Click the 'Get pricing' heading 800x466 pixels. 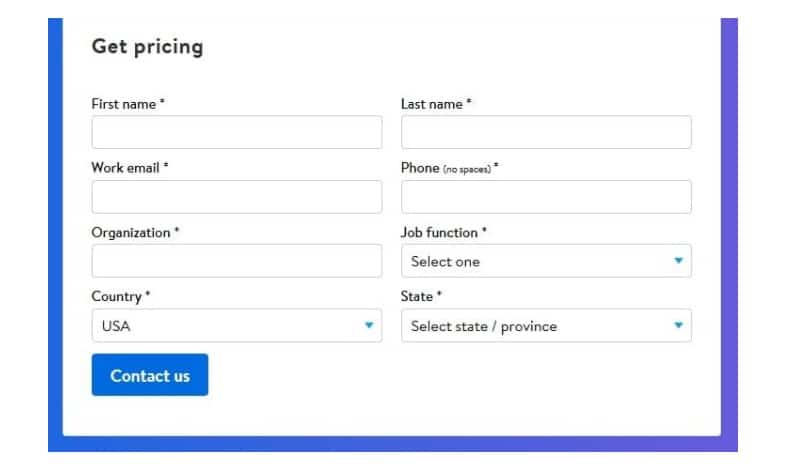pyautogui.click(x=147, y=47)
